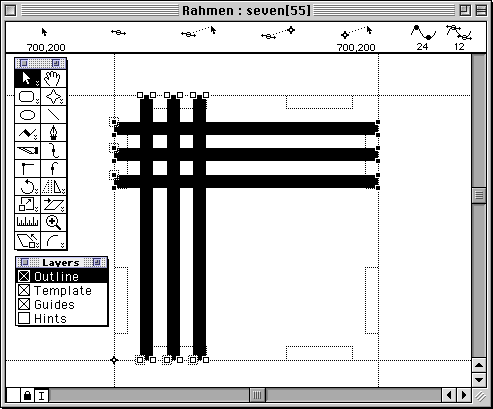This screenshot has height=409, width=493.
Task: Toggle the Outline layer checkbox
Action: point(24,276)
